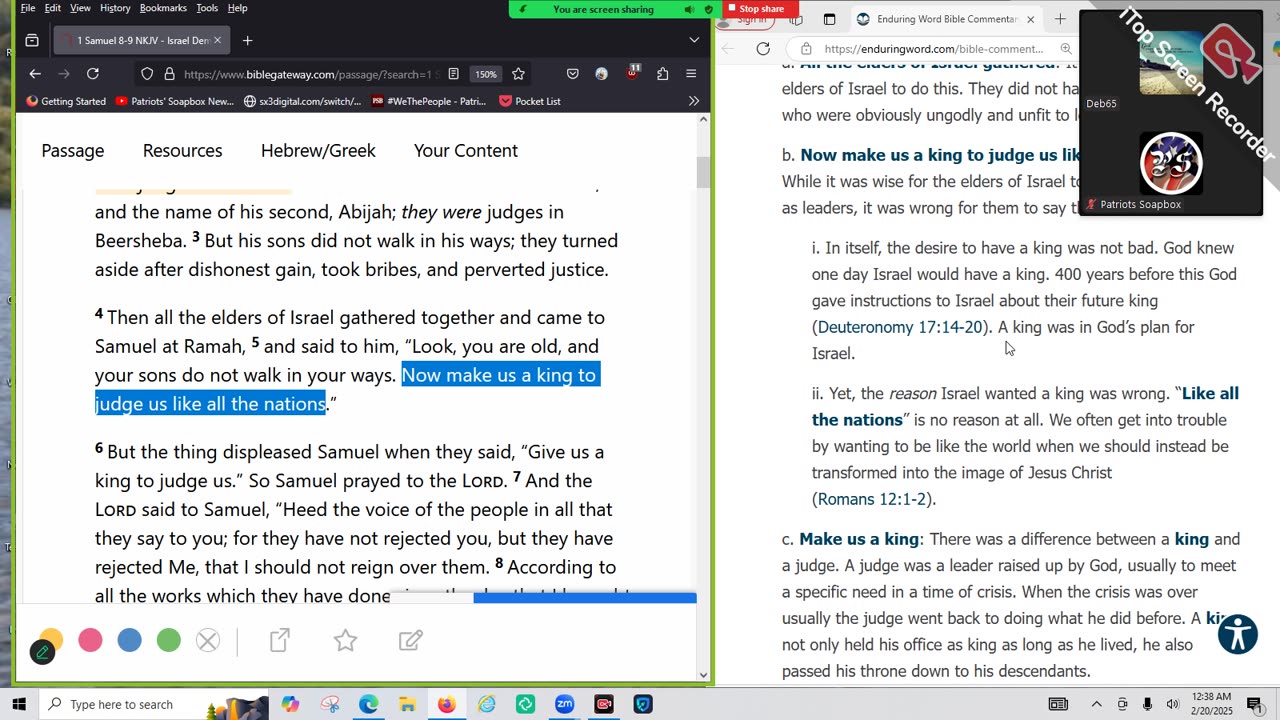Open Firefox recent browsing (Firefox View) icon
This screenshot has width=1280, height=720.
[x=32, y=40]
